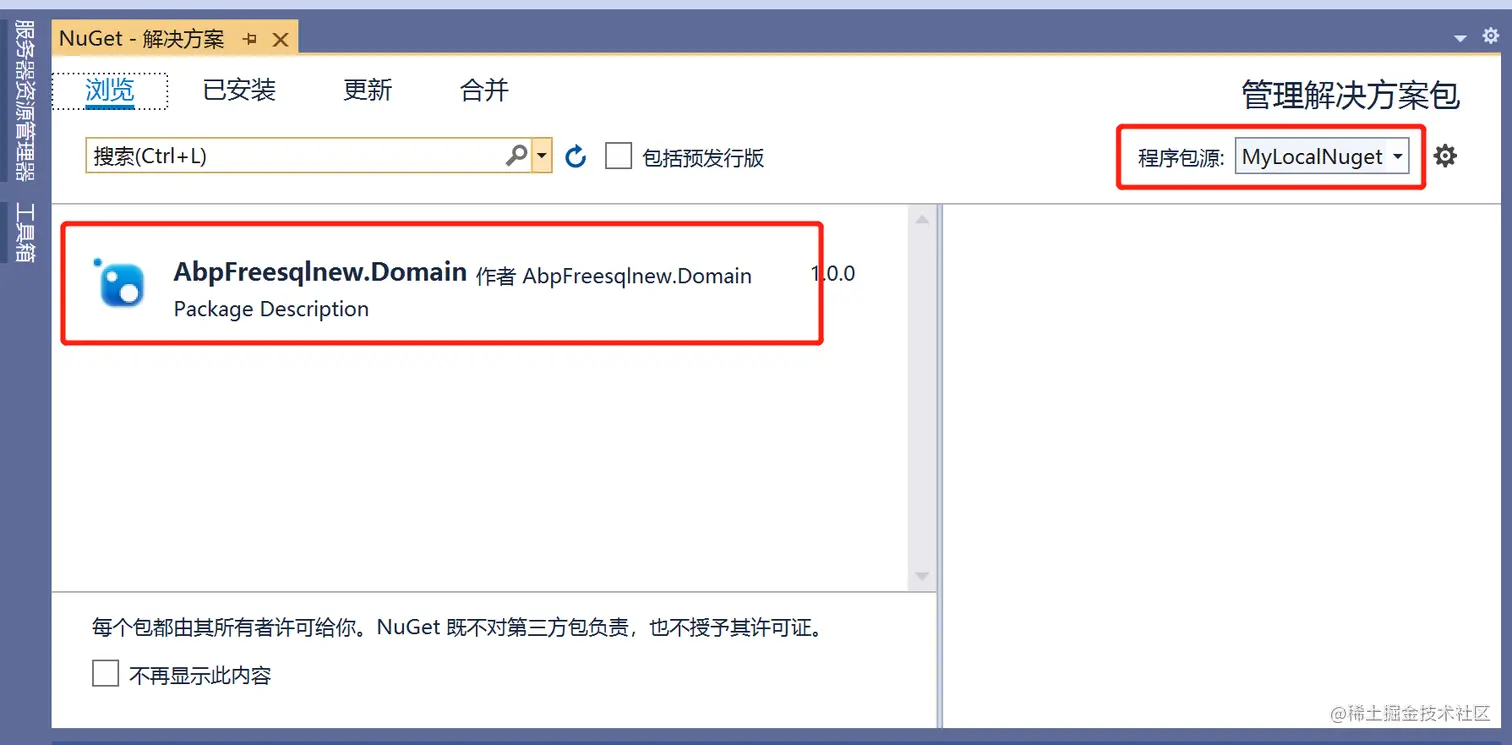Check 不再显示此内容 option
This screenshot has height=745, width=1512.
(105, 673)
